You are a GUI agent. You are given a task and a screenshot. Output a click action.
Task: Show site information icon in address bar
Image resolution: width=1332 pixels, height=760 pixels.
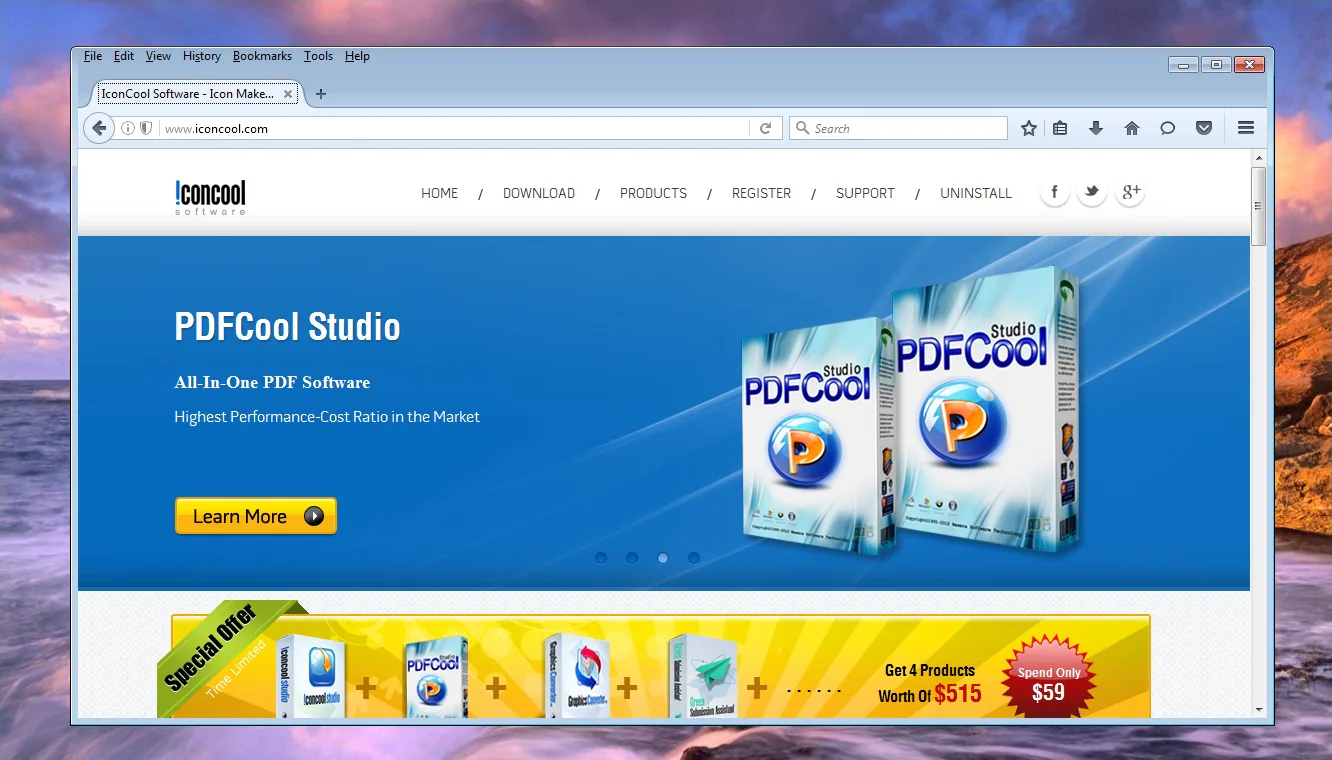point(128,128)
